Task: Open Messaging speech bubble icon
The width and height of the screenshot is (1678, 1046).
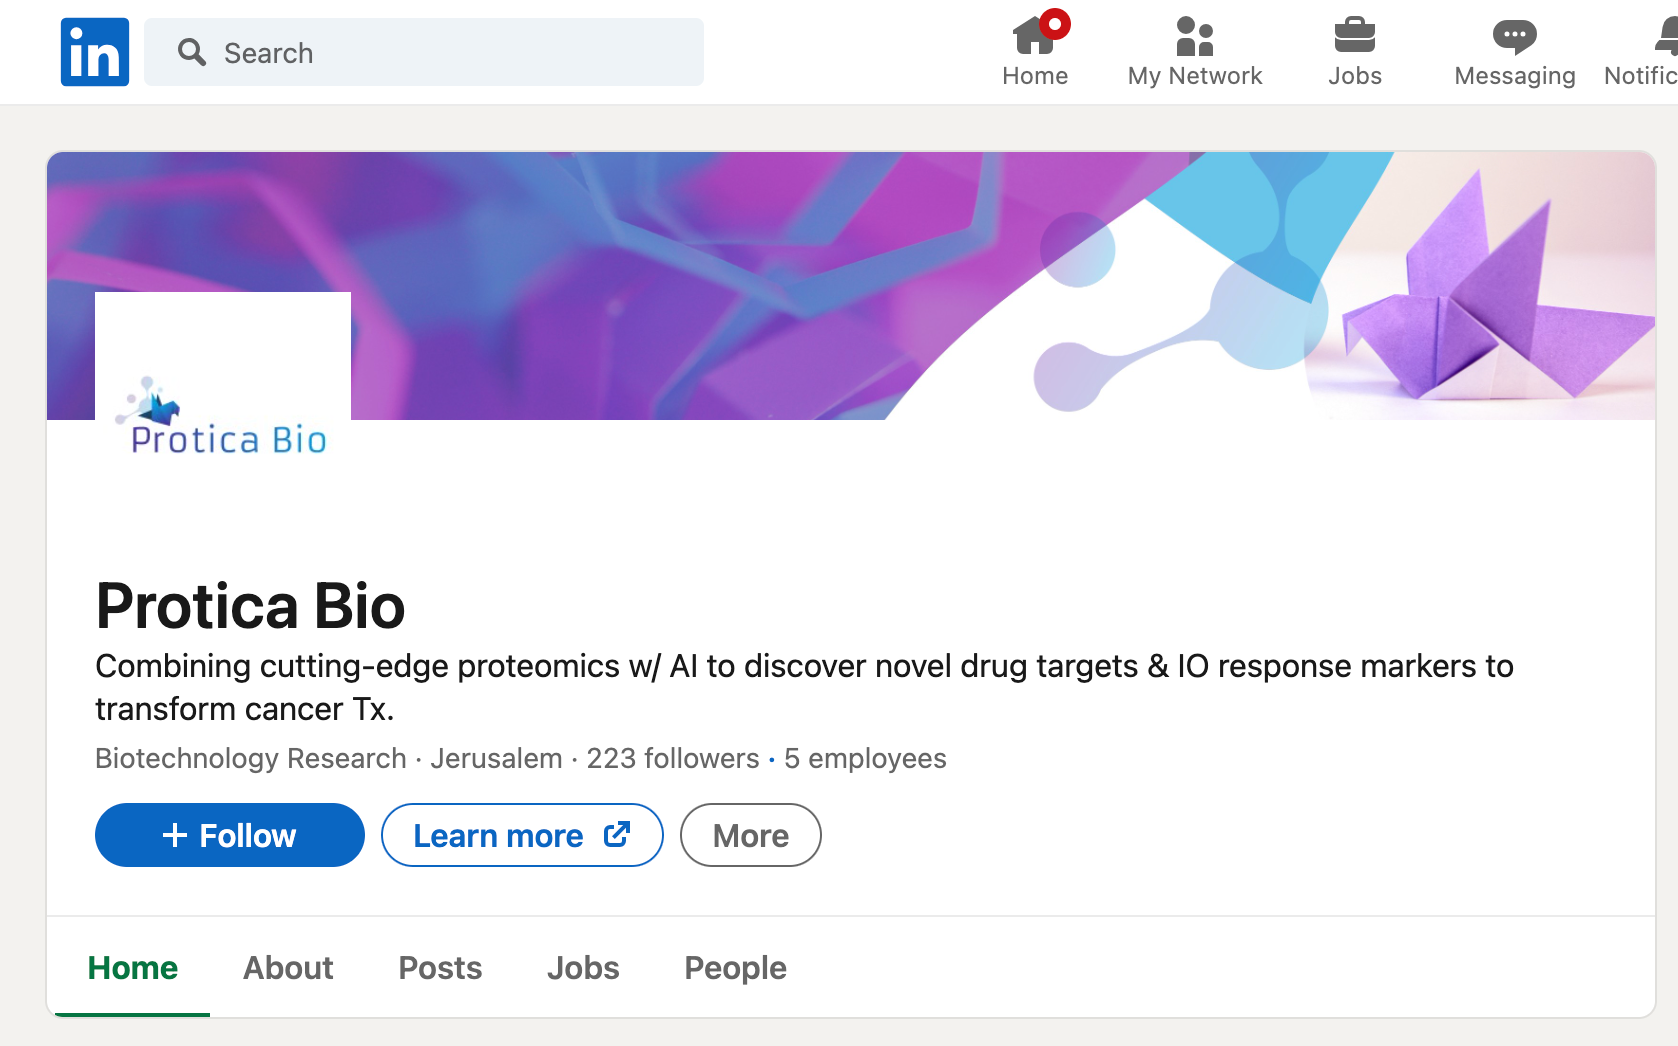Action: (1514, 37)
